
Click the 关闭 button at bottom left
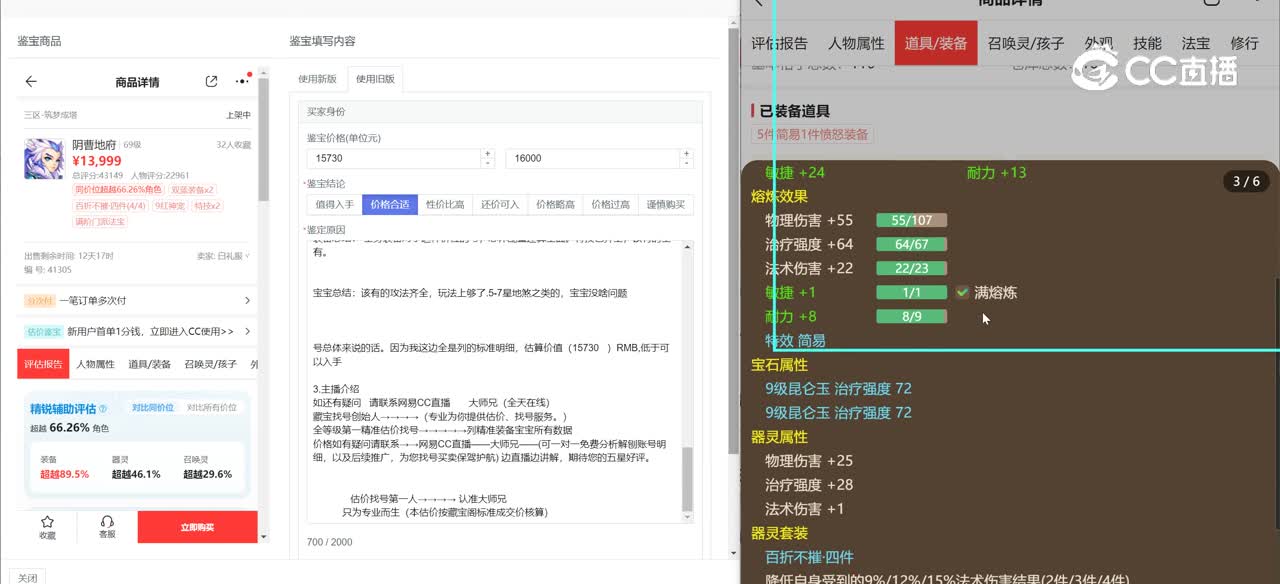click(27, 578)
